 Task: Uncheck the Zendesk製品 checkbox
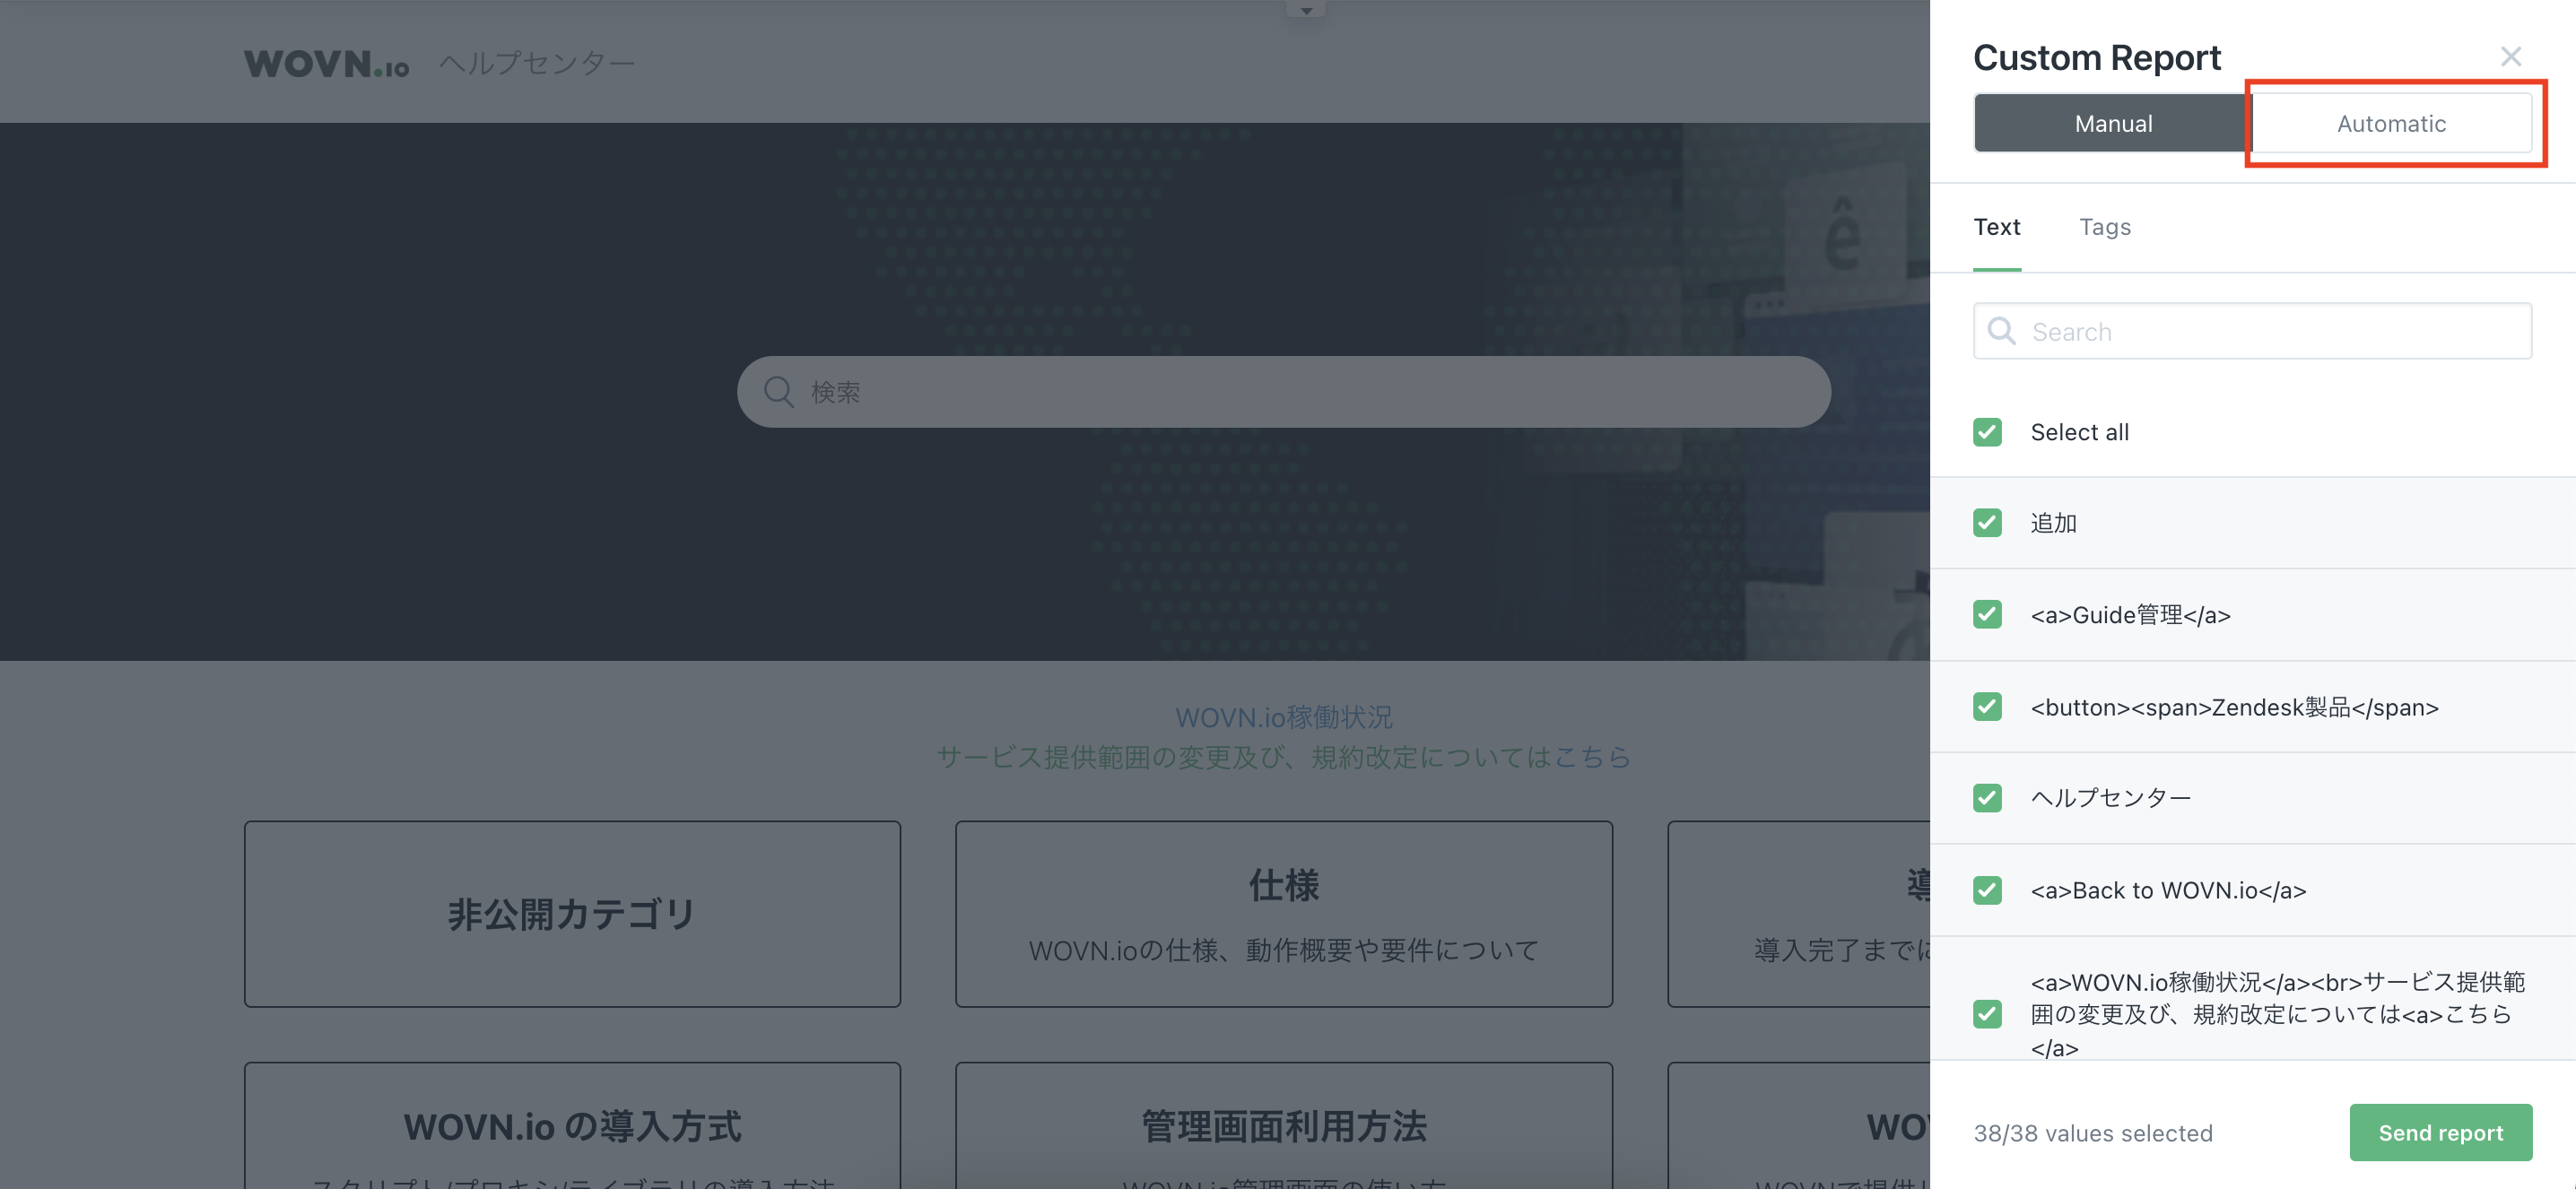tap(1987, 707)
